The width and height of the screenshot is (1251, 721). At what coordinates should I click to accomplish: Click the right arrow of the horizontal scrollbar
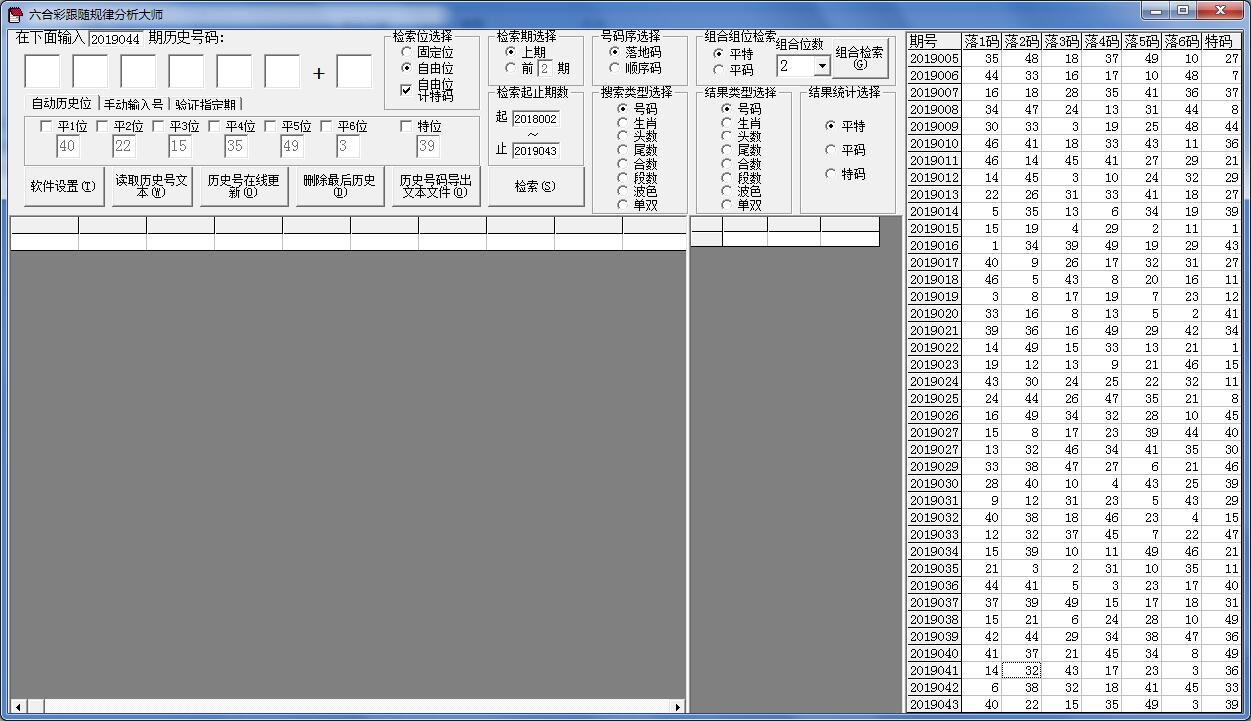pyautogui.click(x=678, y=707)
